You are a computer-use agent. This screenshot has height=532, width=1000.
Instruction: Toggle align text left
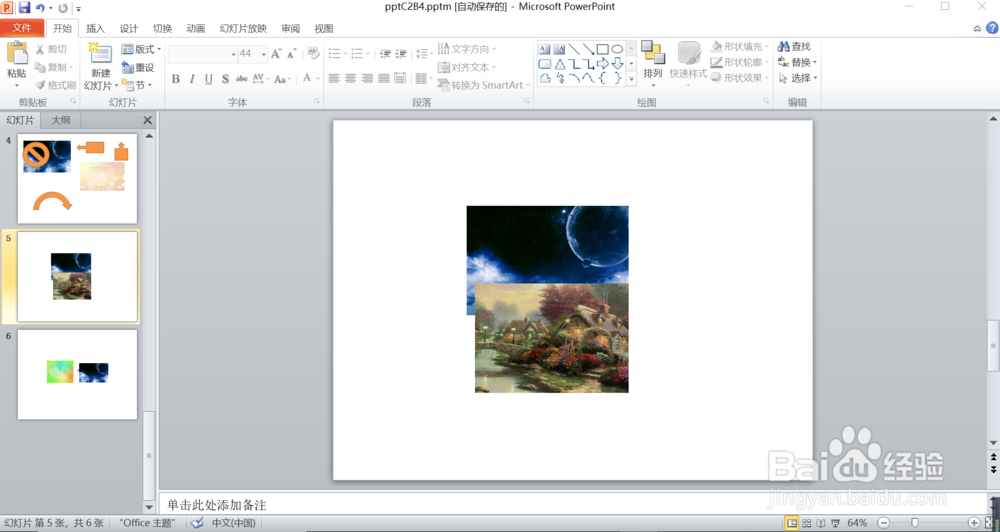click(x=334, y=78)
